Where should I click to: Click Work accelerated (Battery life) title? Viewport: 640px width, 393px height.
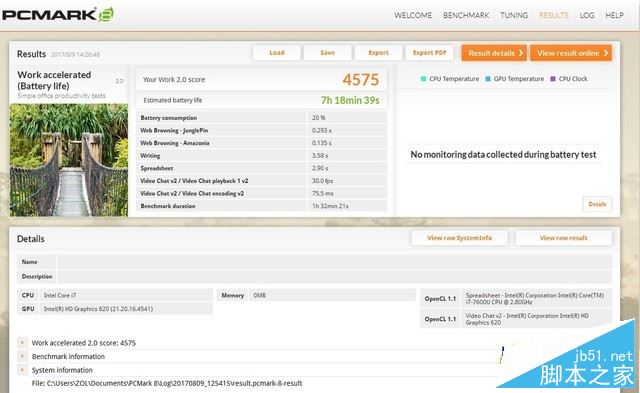point(54,80)
